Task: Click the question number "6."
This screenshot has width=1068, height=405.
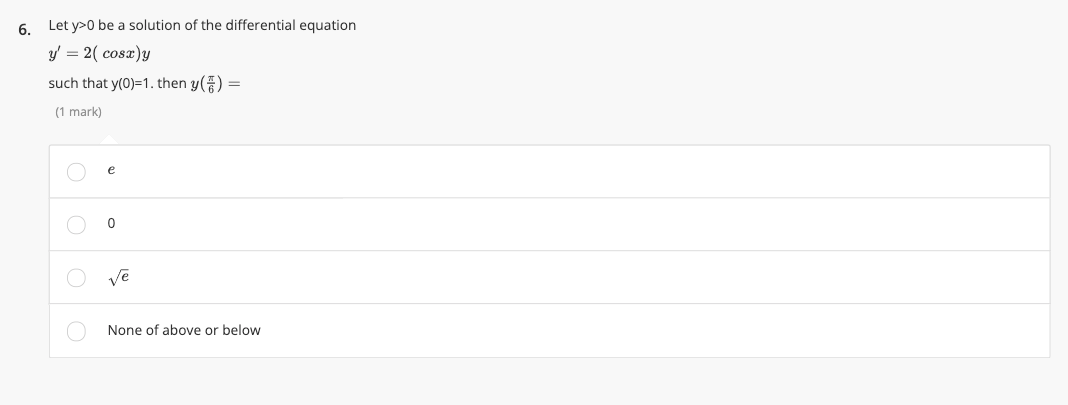Action: [25, 28]
